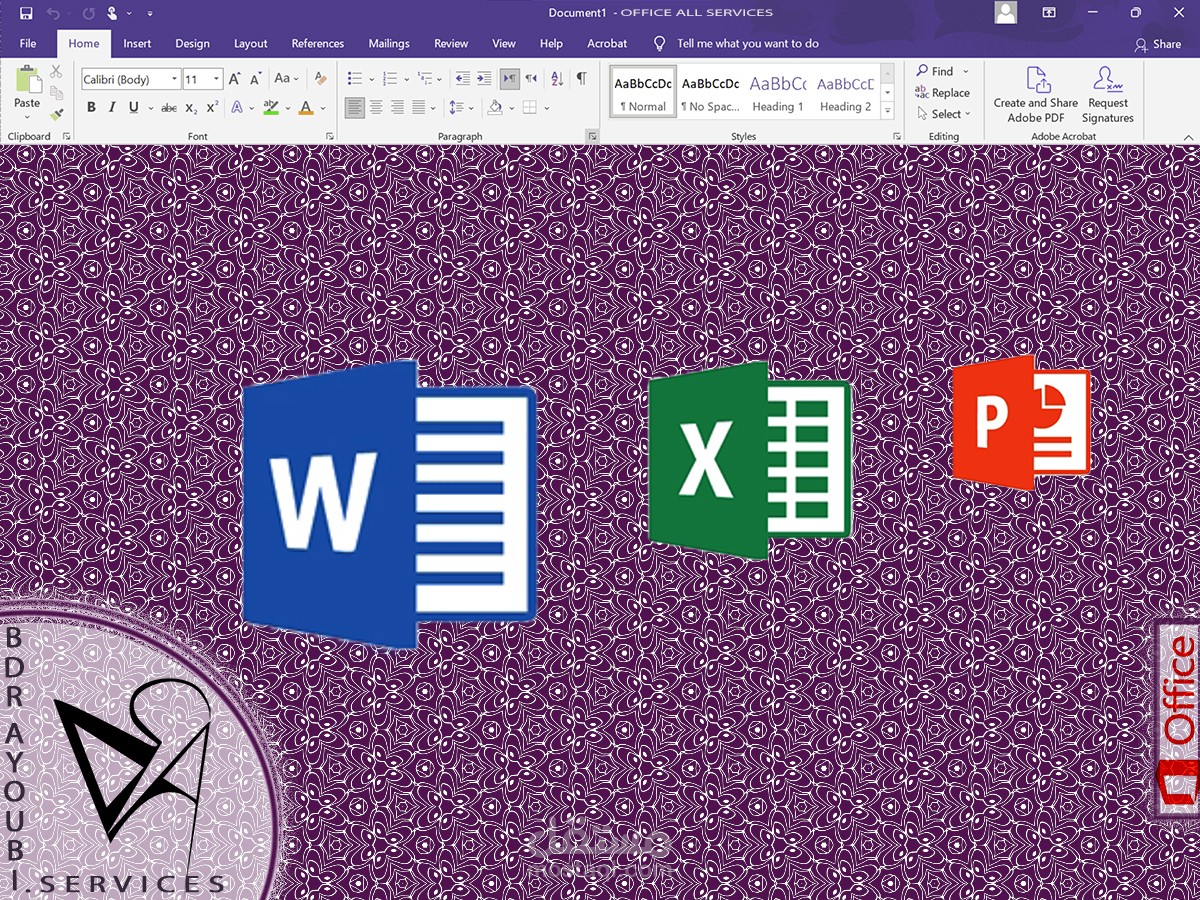Open the Font dialog launcher
The width and height of the screenshot is (1200, 900).
pos(329,136)
